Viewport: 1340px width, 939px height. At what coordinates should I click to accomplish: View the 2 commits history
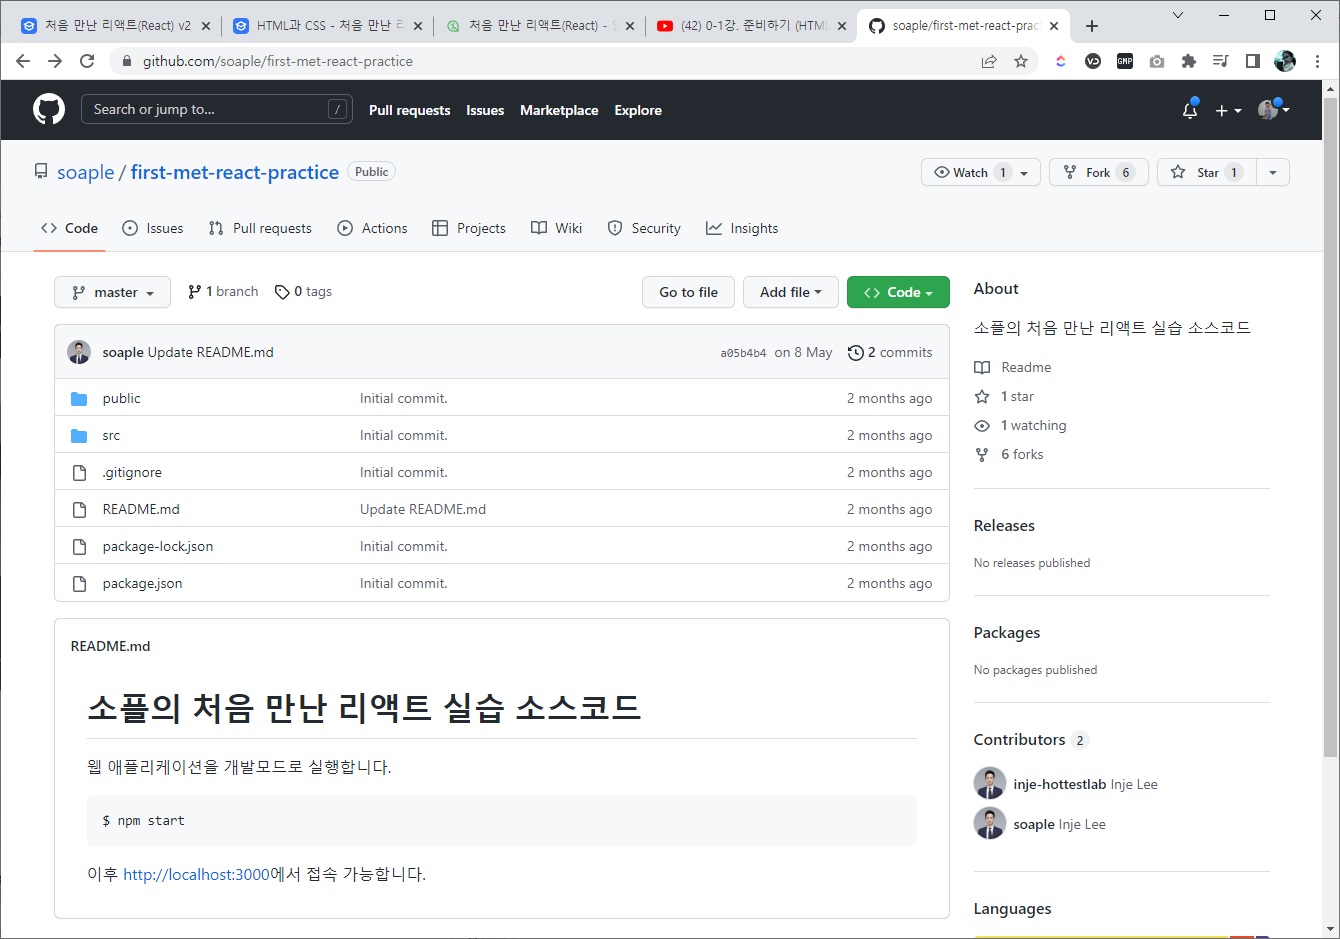pos(890,352)
